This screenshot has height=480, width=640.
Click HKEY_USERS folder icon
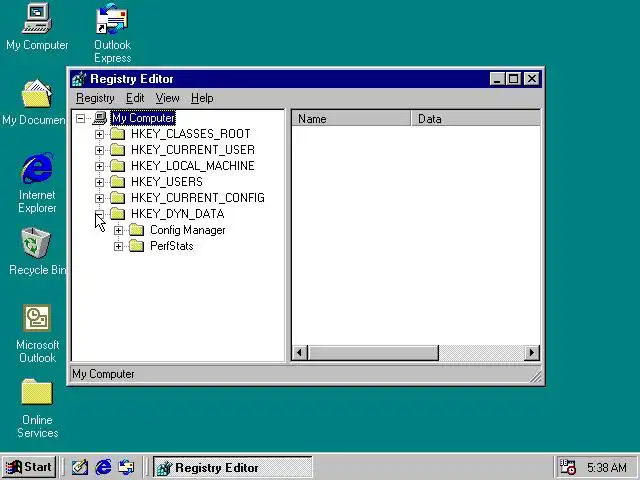point(118,182)
